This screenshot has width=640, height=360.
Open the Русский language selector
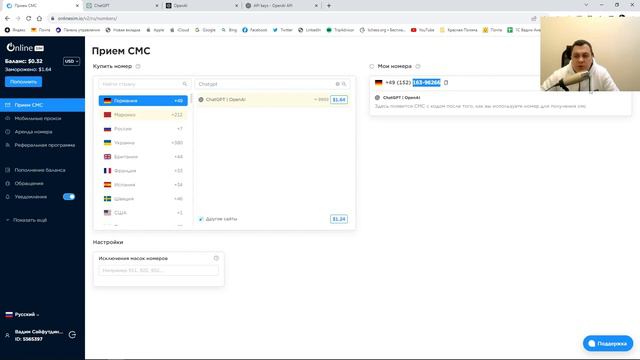tap(22, 314)
